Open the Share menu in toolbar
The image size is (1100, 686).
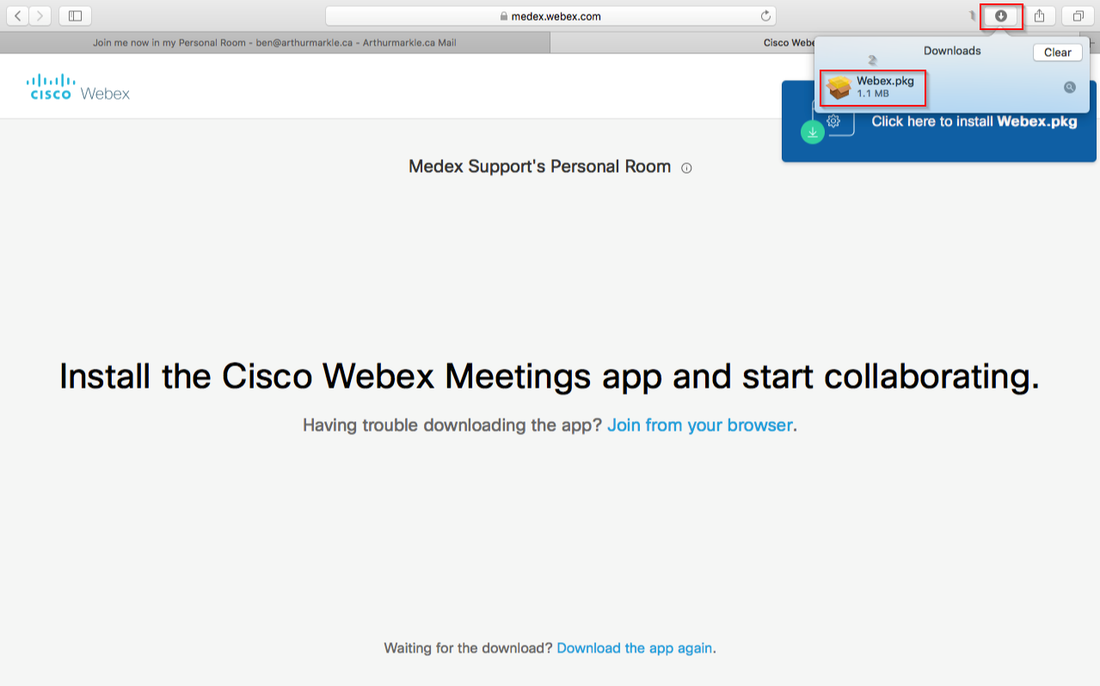(1040, 16)
